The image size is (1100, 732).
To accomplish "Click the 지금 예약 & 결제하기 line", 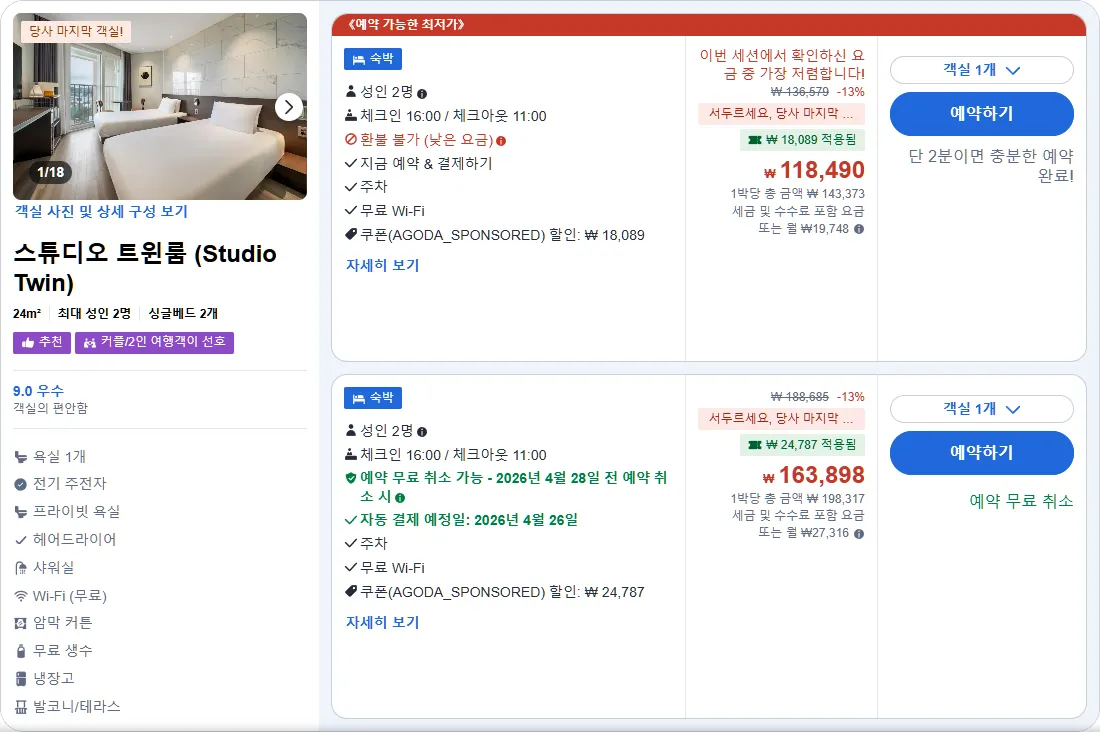I will [419, 164].
